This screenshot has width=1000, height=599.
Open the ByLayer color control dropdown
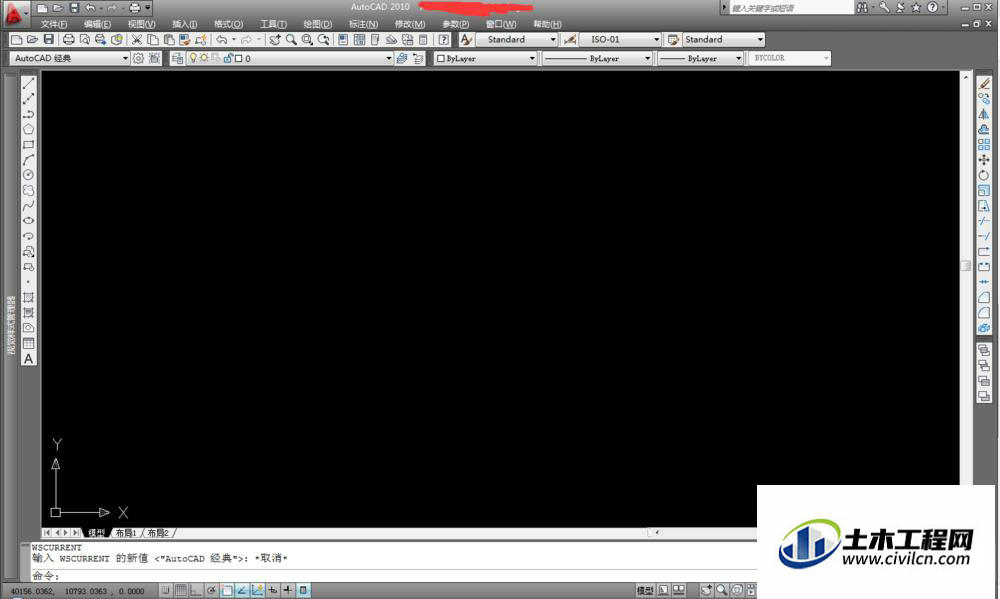(x=485, y=58)
